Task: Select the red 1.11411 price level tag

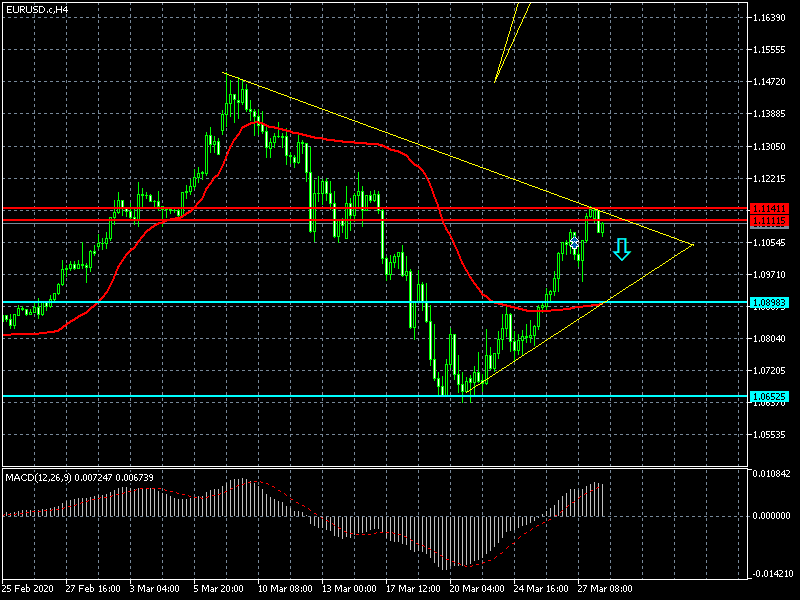Action: point(769,208)
